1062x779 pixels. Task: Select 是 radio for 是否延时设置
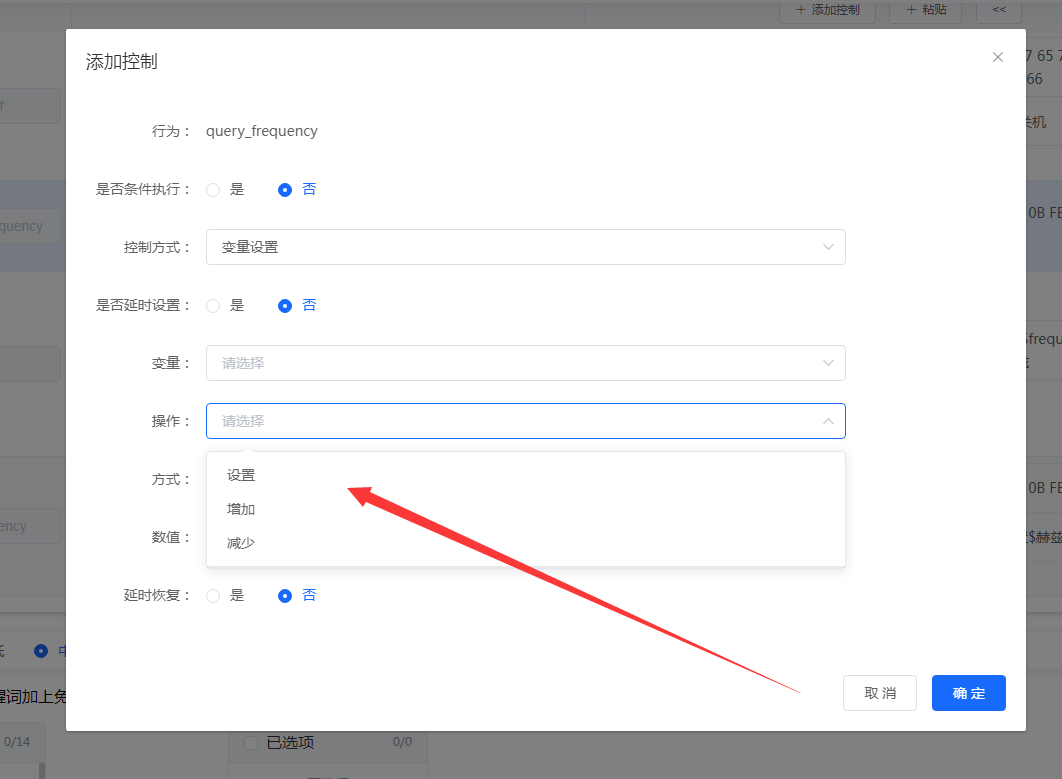point(212,305)
